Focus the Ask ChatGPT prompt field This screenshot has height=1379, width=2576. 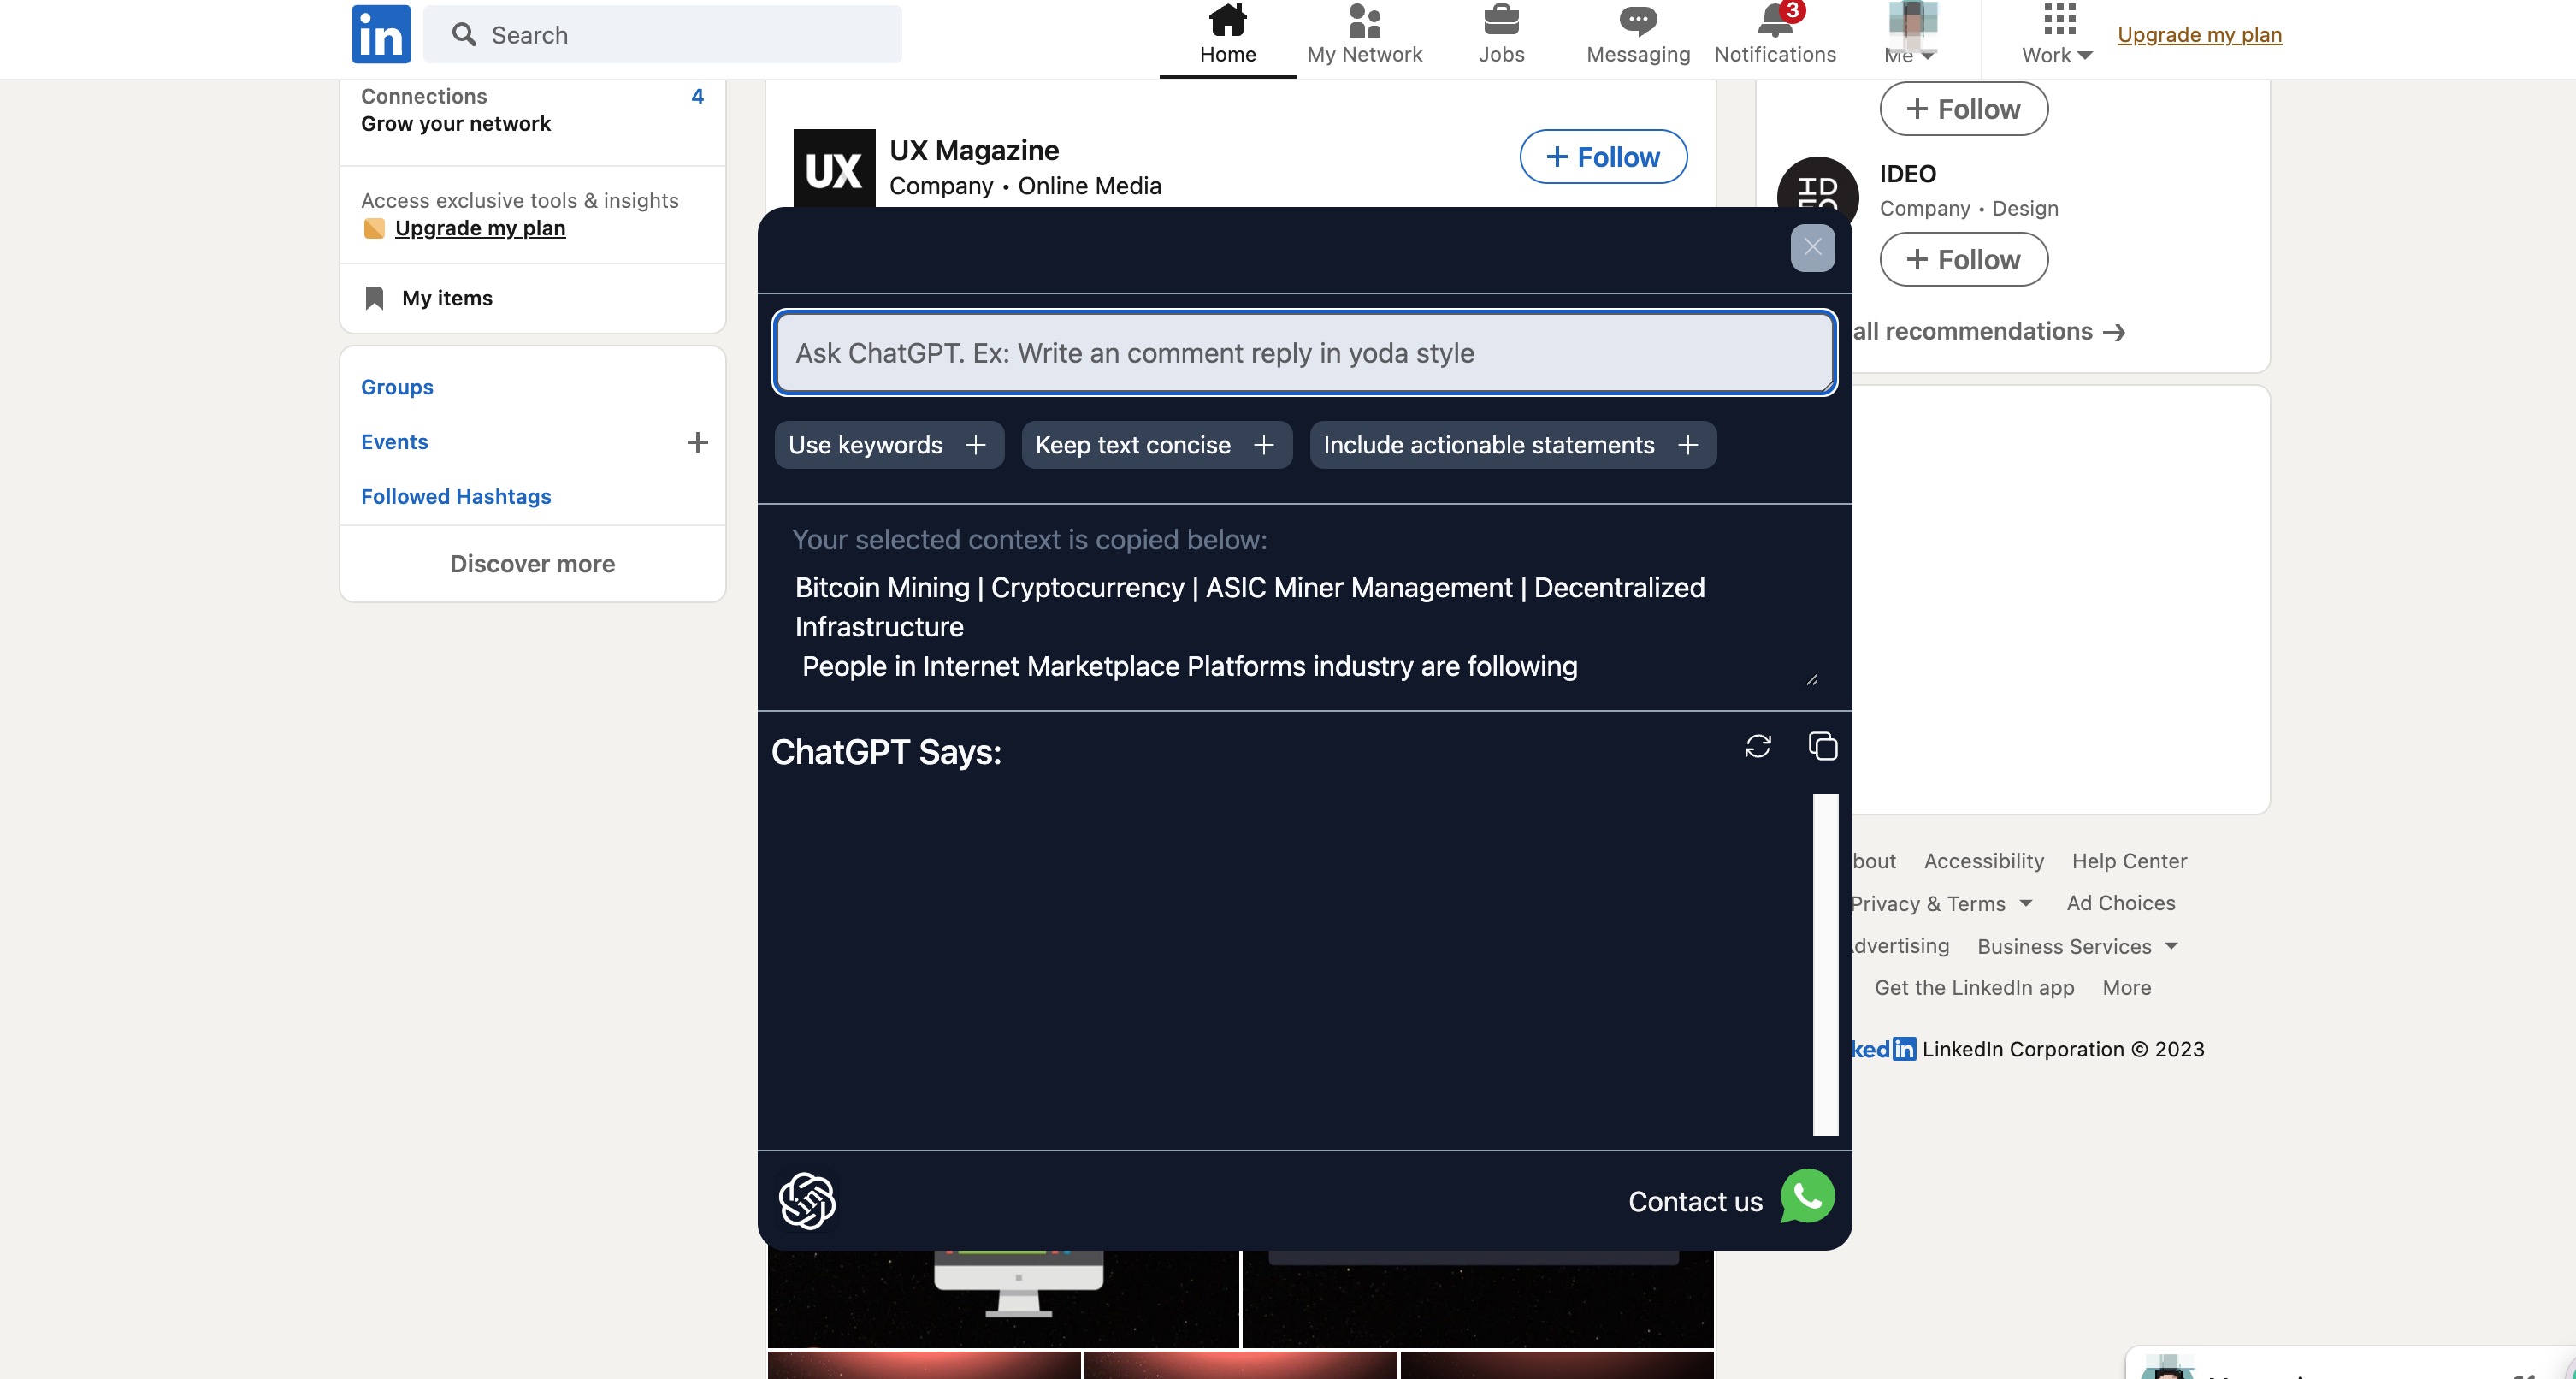(x=1304, y=353)
